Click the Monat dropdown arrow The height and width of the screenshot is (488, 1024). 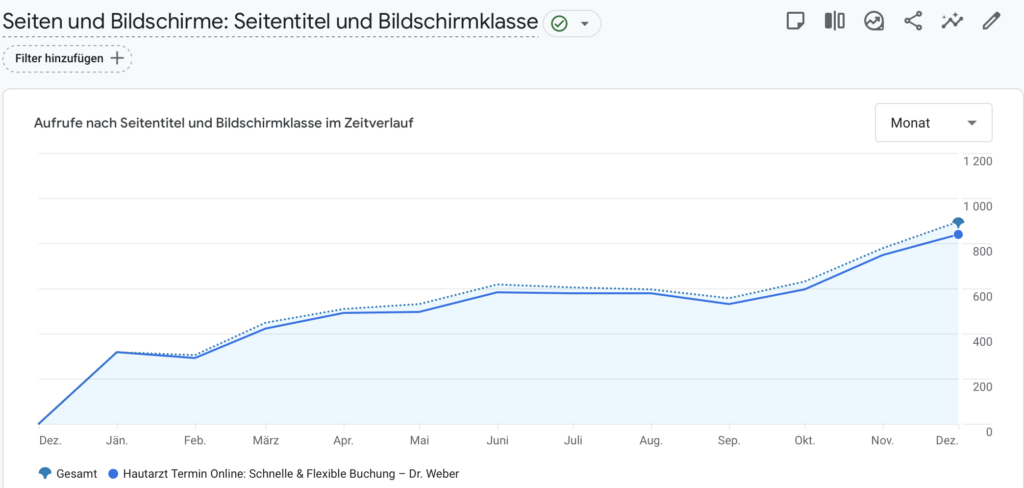click(971, 123)
